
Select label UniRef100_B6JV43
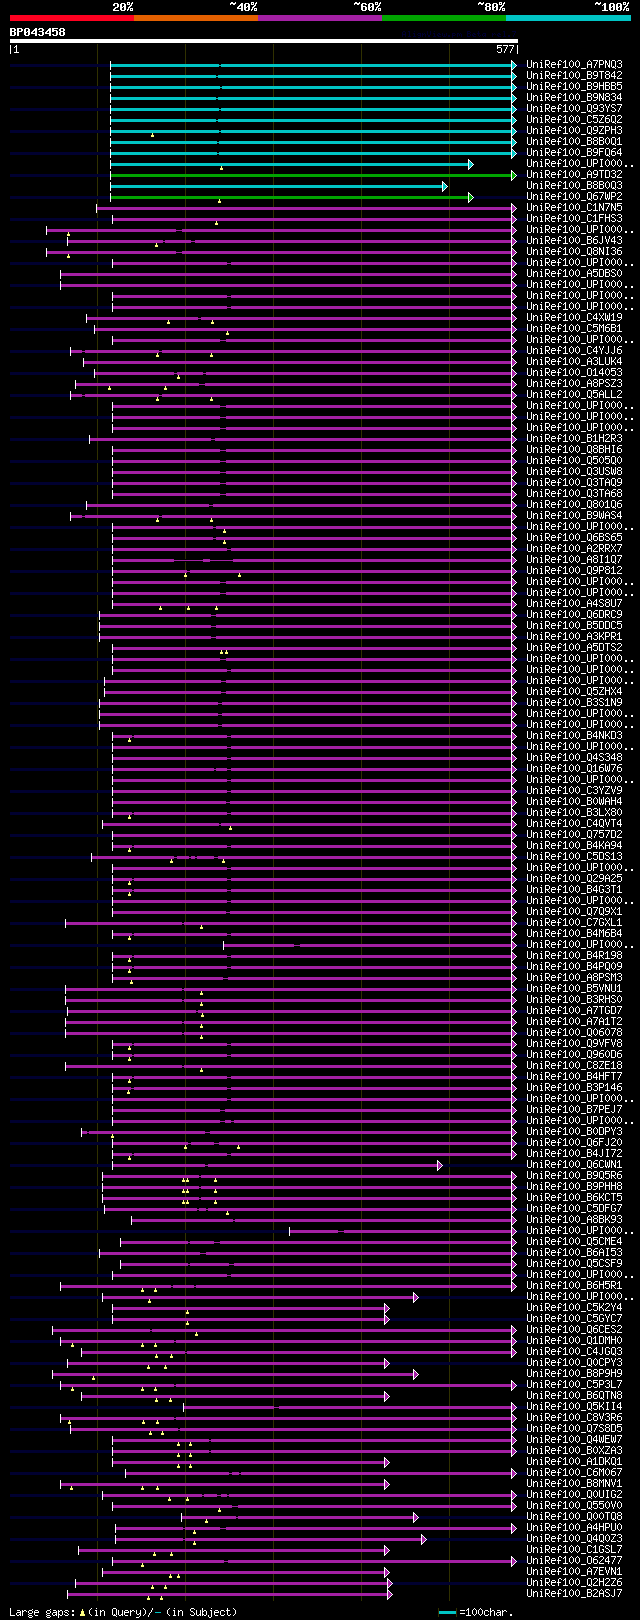(x=574, y=240)
